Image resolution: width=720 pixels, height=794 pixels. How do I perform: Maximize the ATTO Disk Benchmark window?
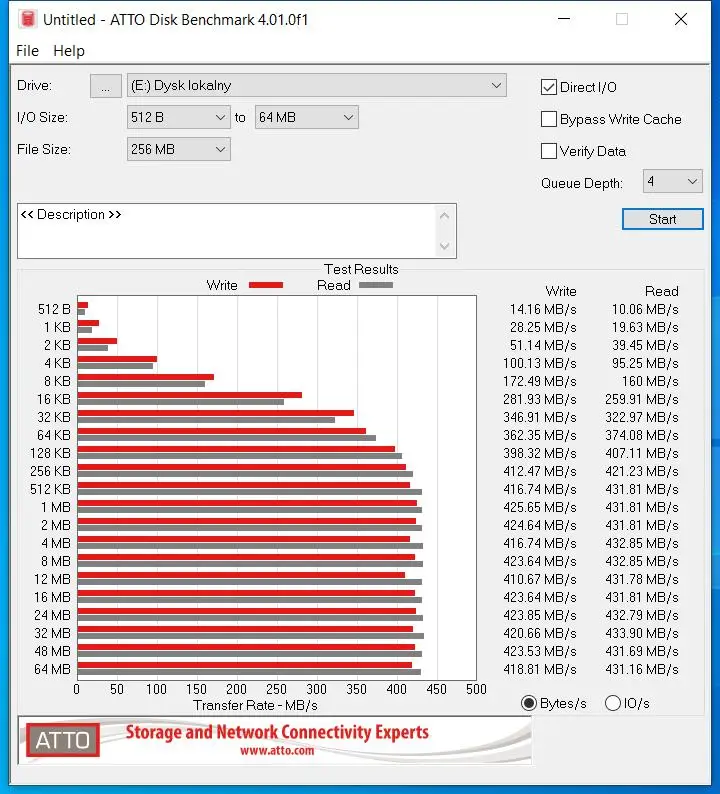coord(622,19)
